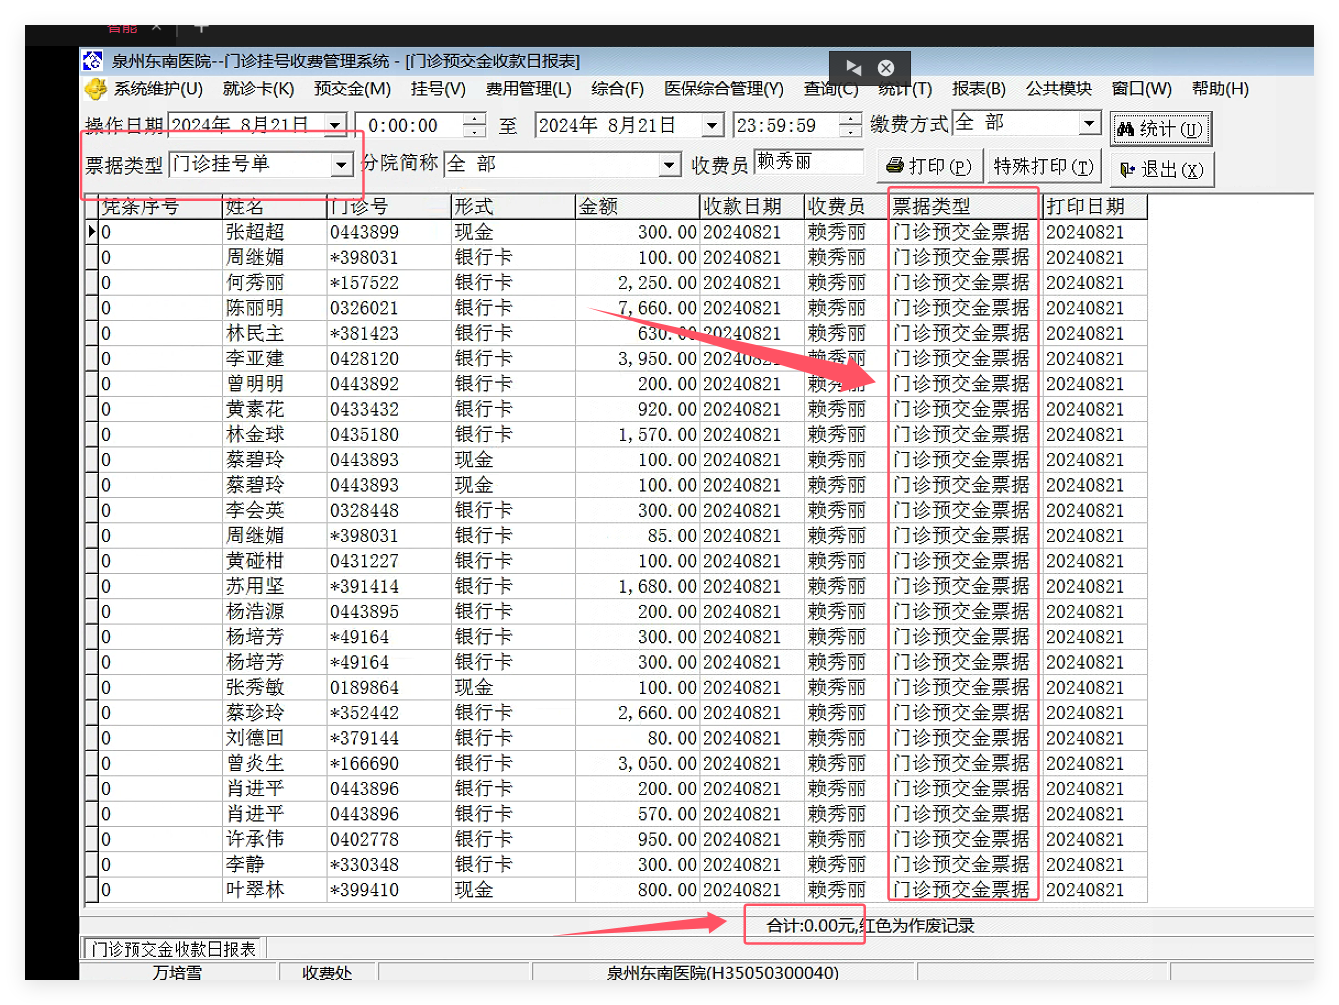This screenshot has width=1339, height=1005.
Task: Open the 费用管理(L) menu
Action: pyautogui.click(x=528, y=89)
